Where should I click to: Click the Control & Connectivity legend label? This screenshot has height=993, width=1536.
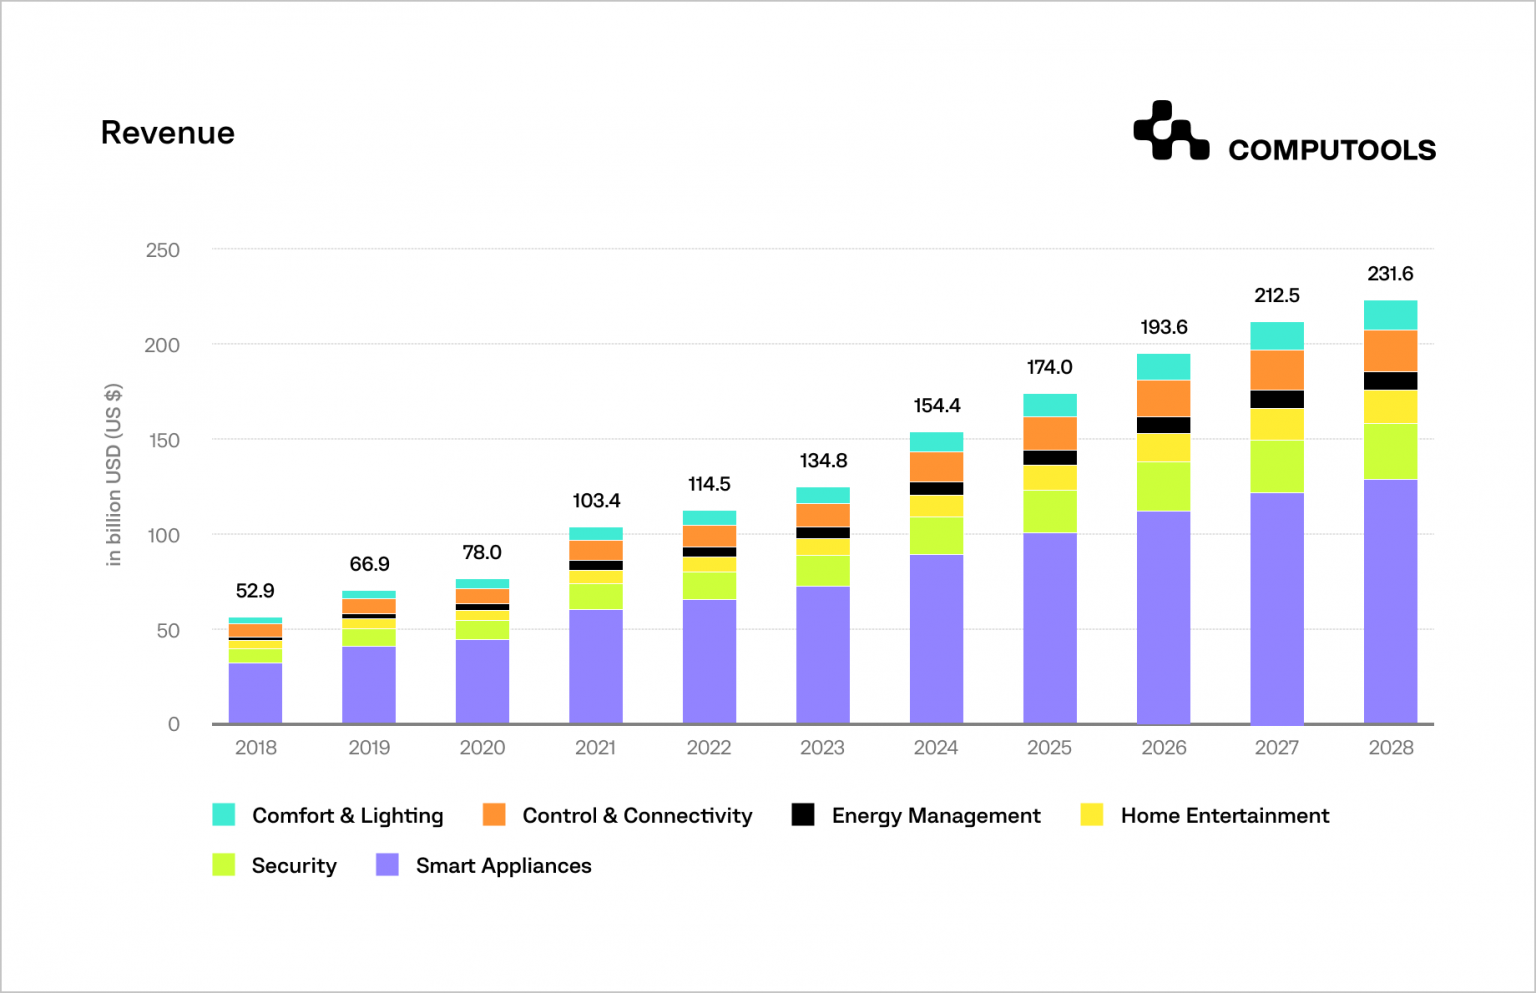(x=637, y=816)
